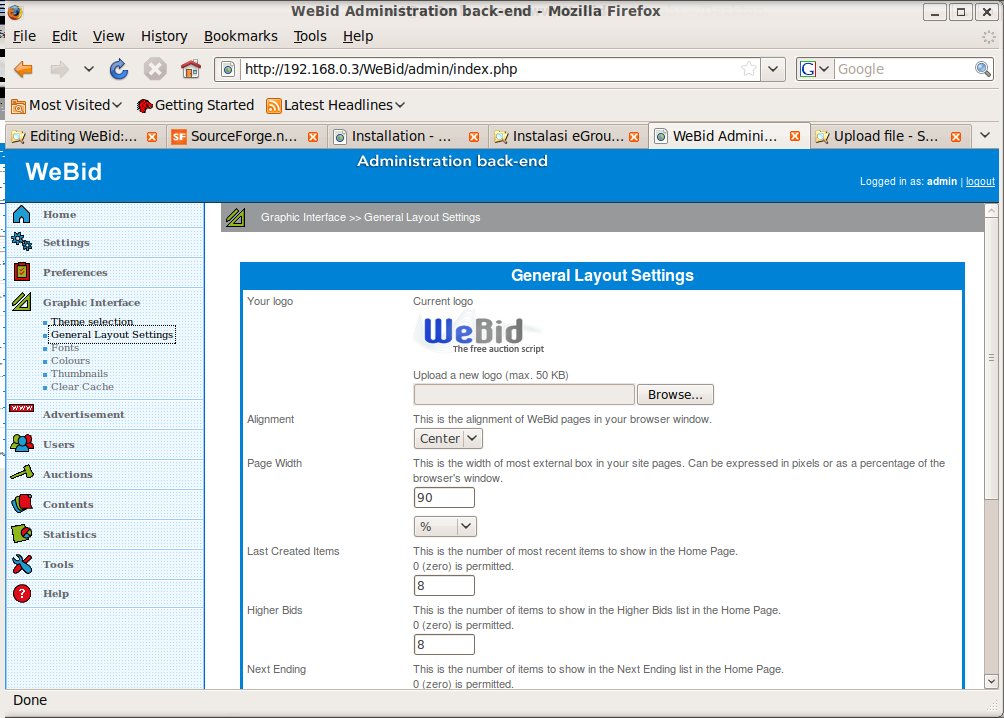The image size is (1004, 718).
Task: Click the Tools wrench icon
Action: (22, 564)
